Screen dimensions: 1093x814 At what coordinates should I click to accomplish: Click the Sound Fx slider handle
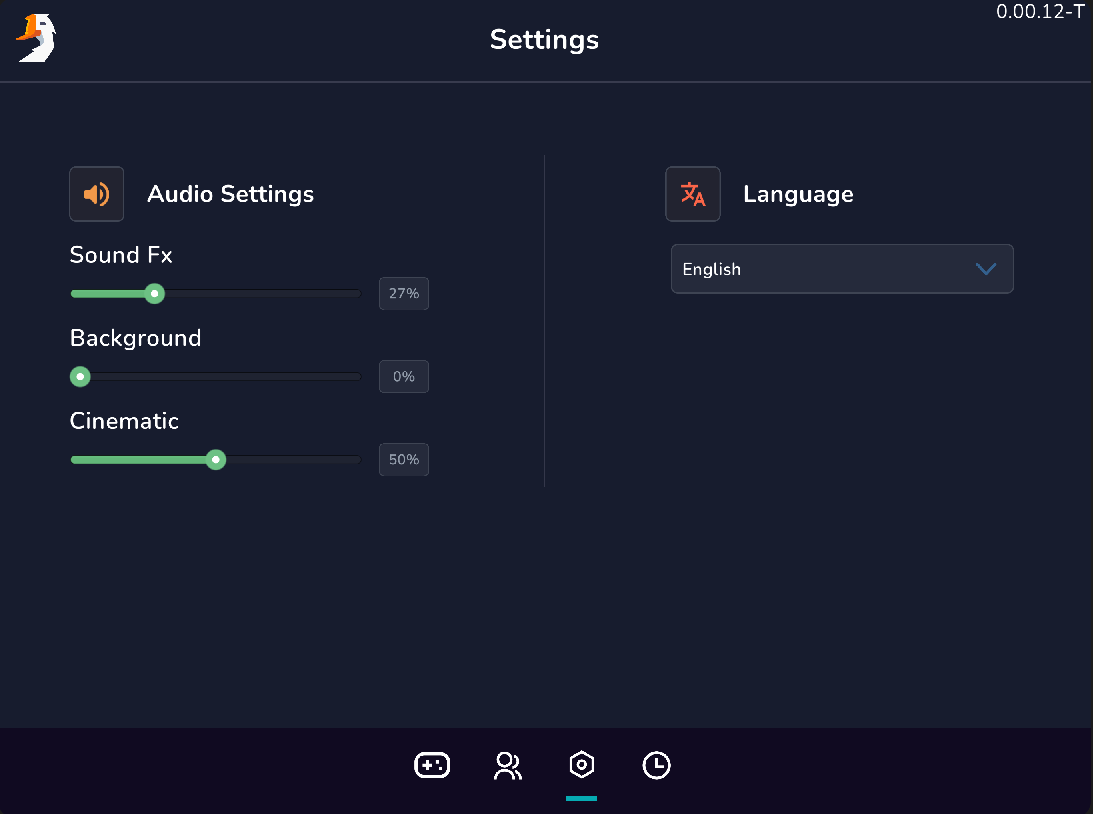tap(155, 293)
